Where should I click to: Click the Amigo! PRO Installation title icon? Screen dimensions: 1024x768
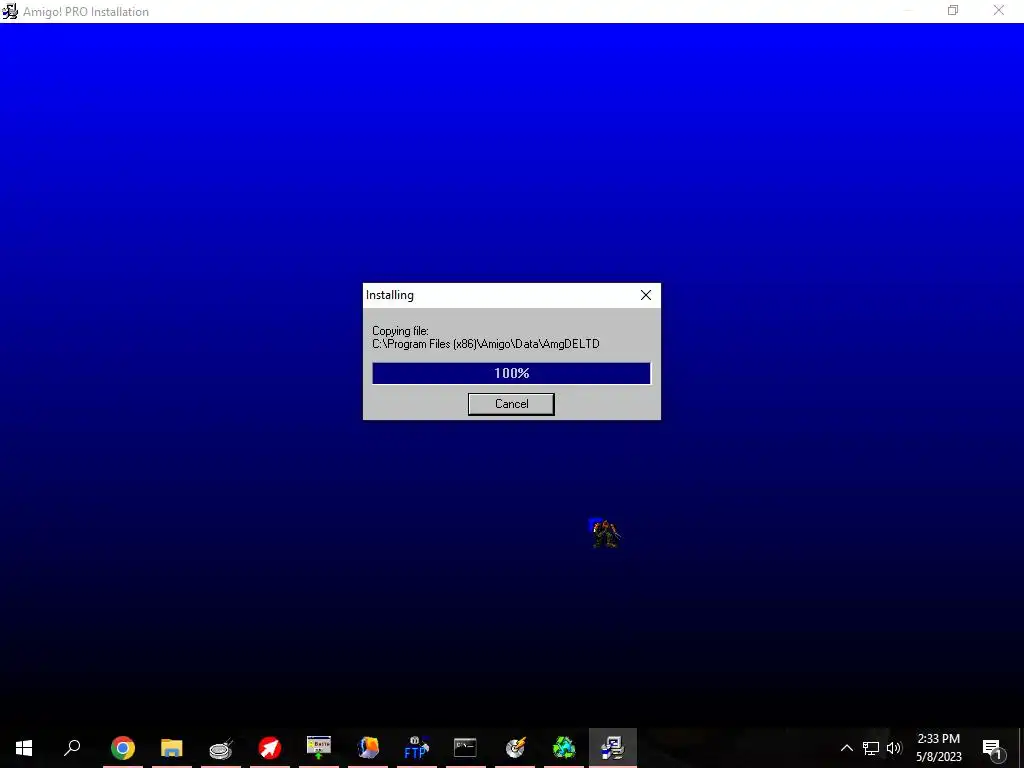pos(10,11)
